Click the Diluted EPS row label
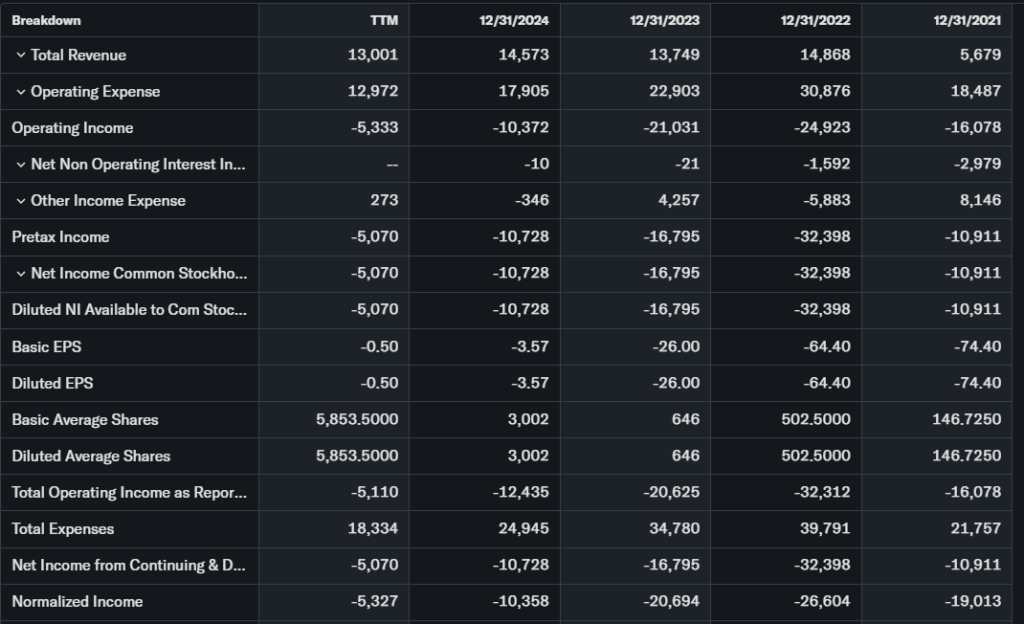This screenshot has width=1024, height=624. (x=52, y=383)
